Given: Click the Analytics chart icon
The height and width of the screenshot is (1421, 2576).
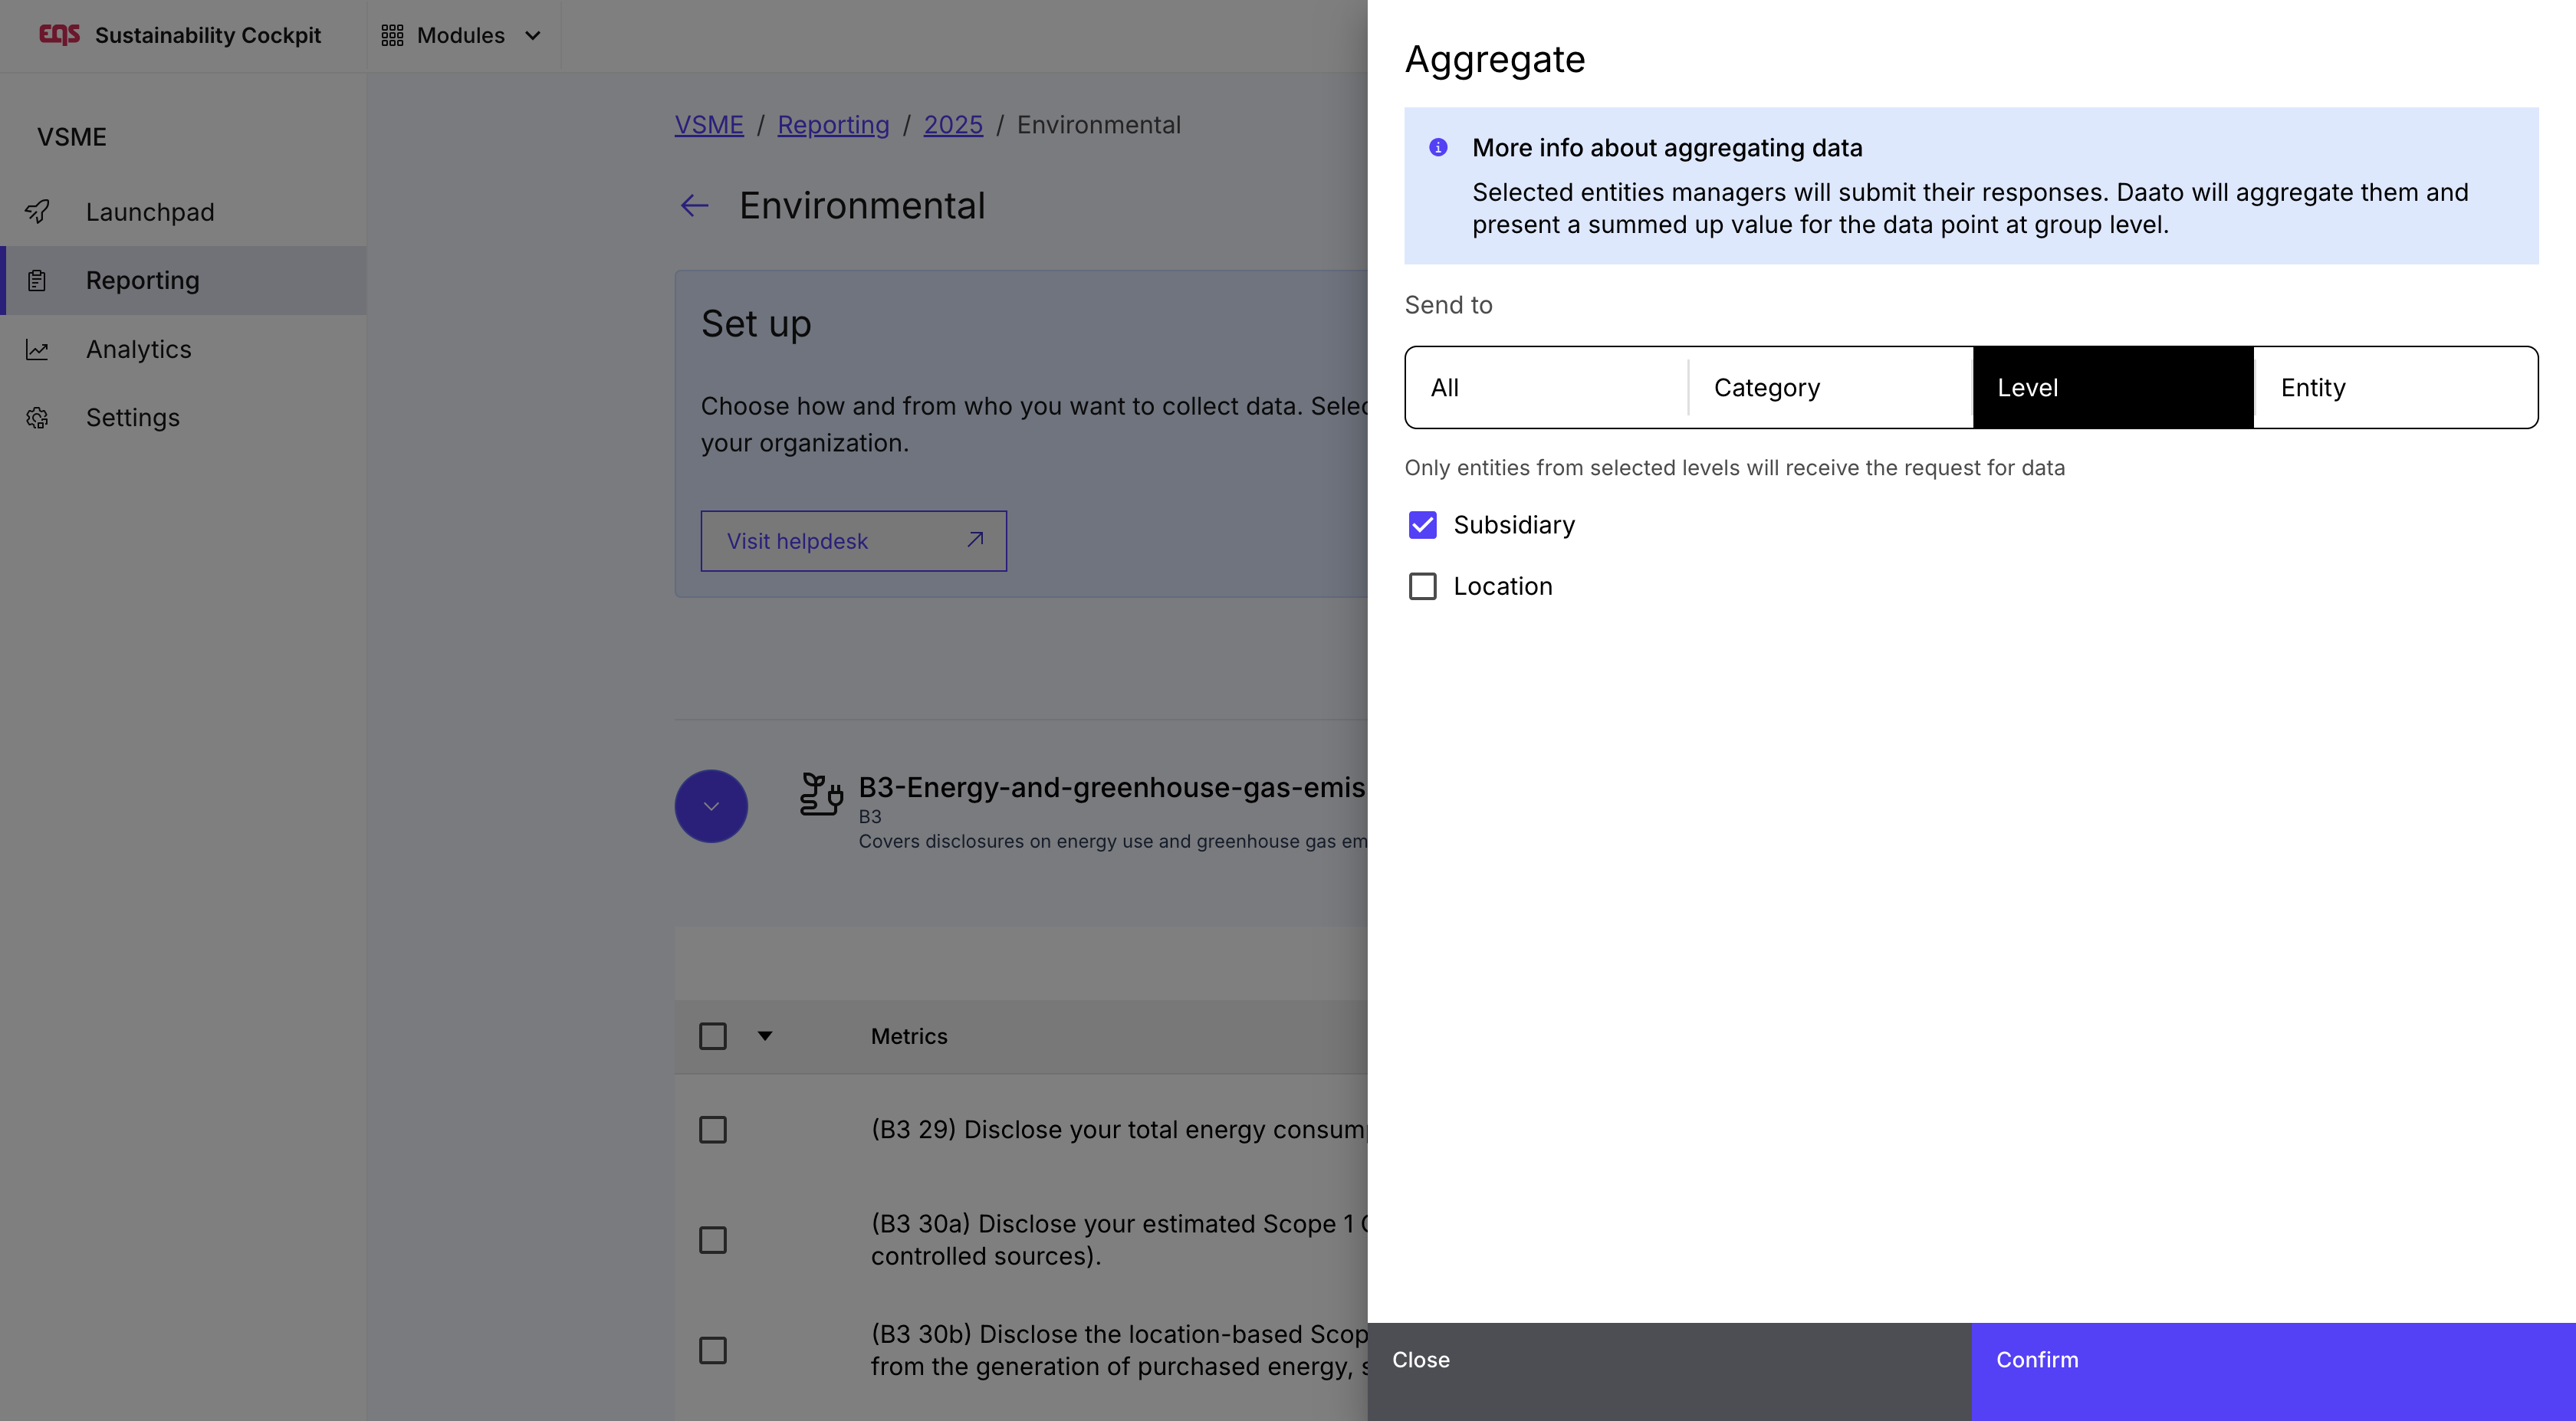Looking at the screenshot, I should (x=38, y=350).
